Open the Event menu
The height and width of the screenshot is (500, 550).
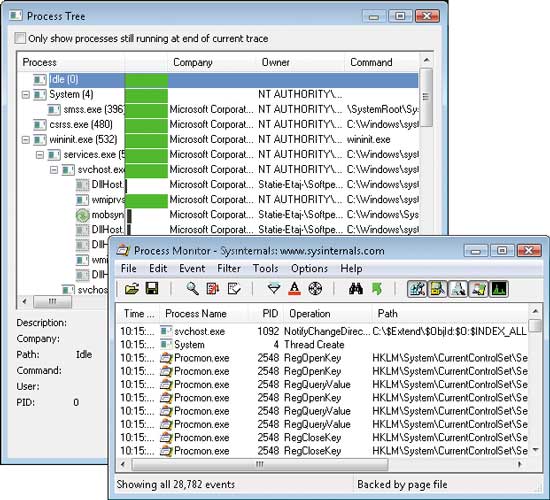click(x=192, y=268)
